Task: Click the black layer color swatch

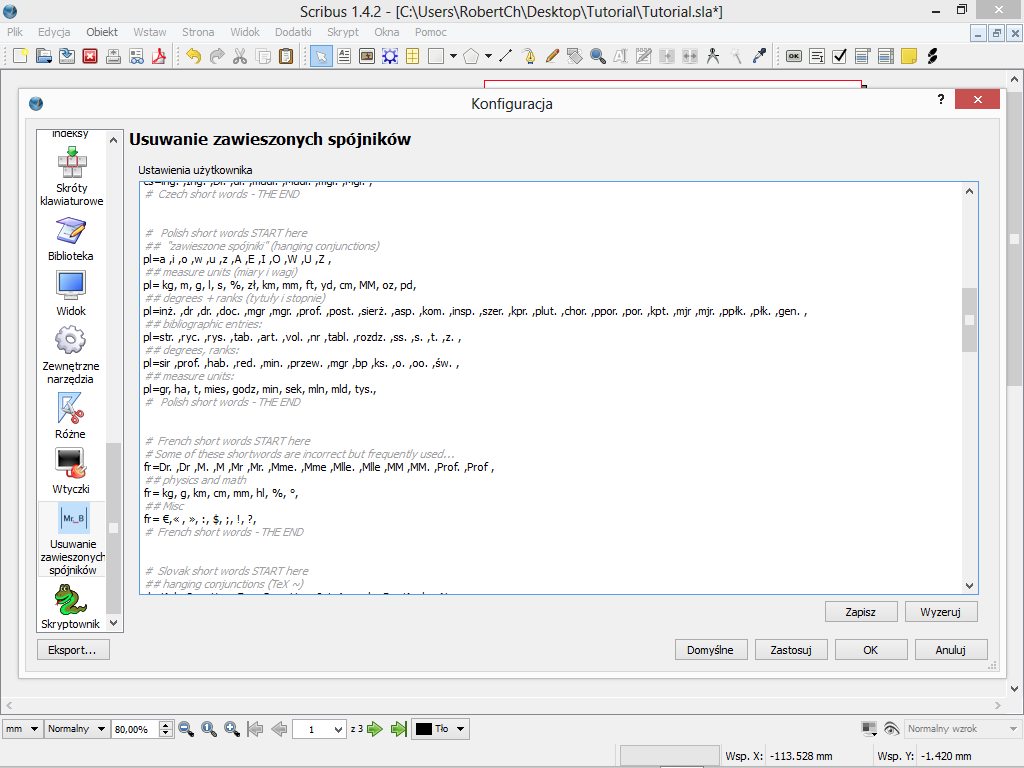Action: point(424,729)
